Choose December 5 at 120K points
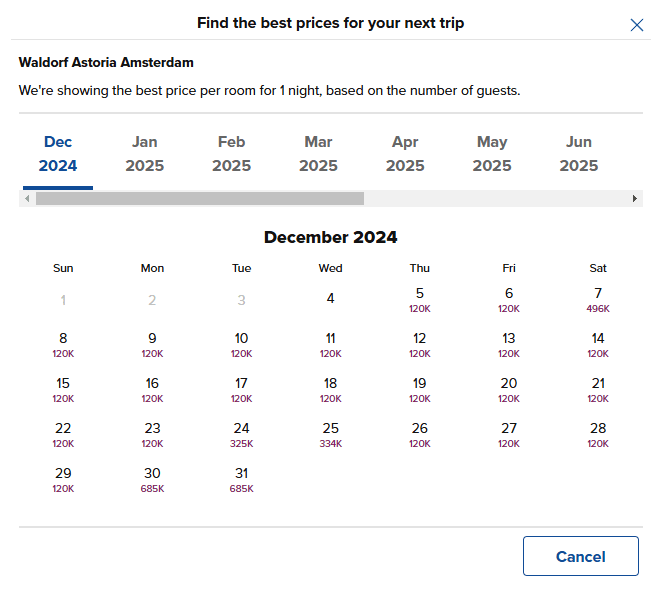661x591 pixels. (x=420, y=299)
